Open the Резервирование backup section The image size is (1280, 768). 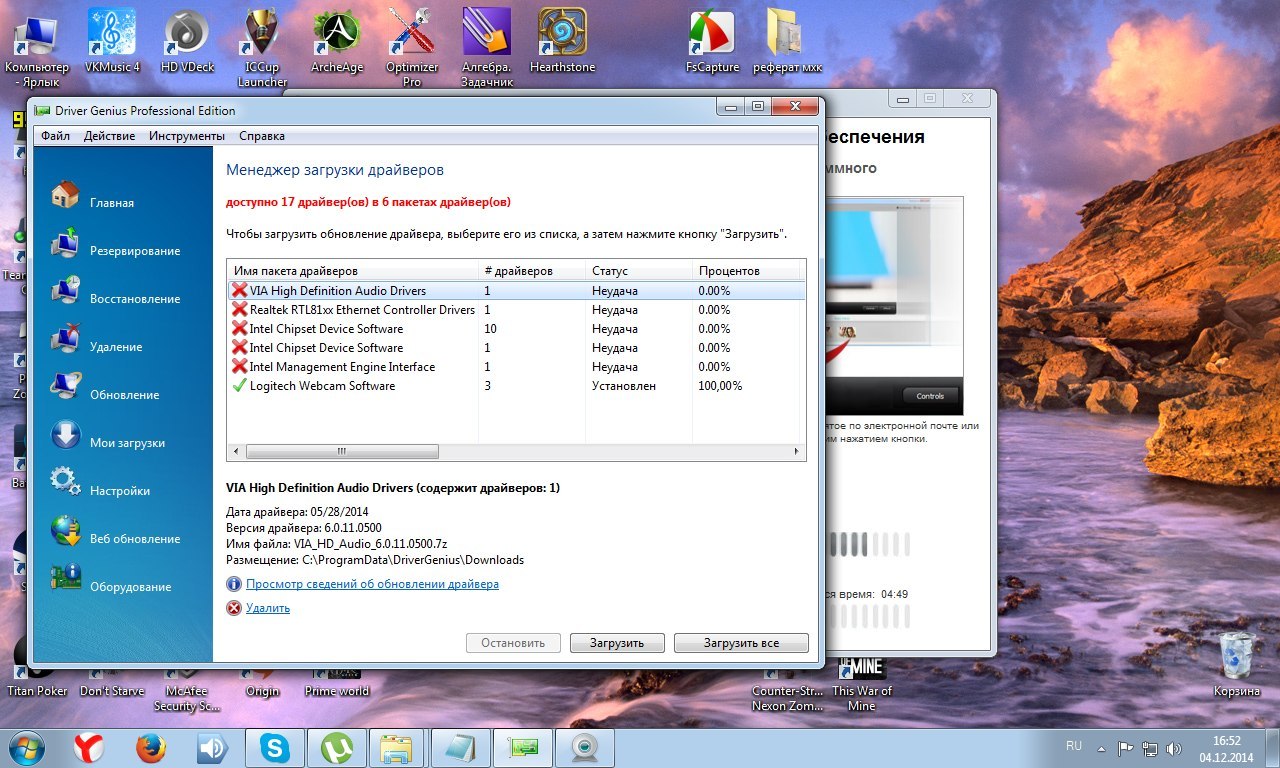point(65,243)
